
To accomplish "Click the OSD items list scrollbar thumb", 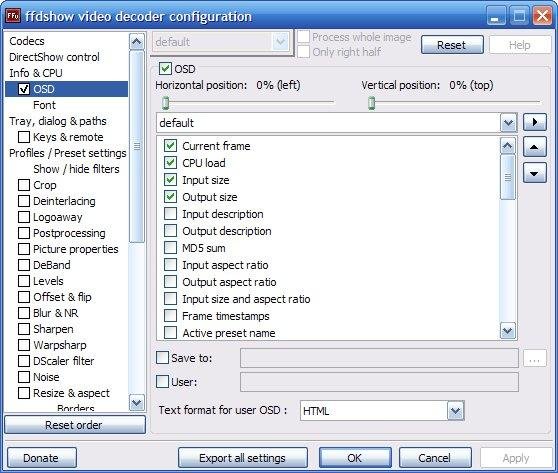I will pyautogui.click(x=507, y=177).
